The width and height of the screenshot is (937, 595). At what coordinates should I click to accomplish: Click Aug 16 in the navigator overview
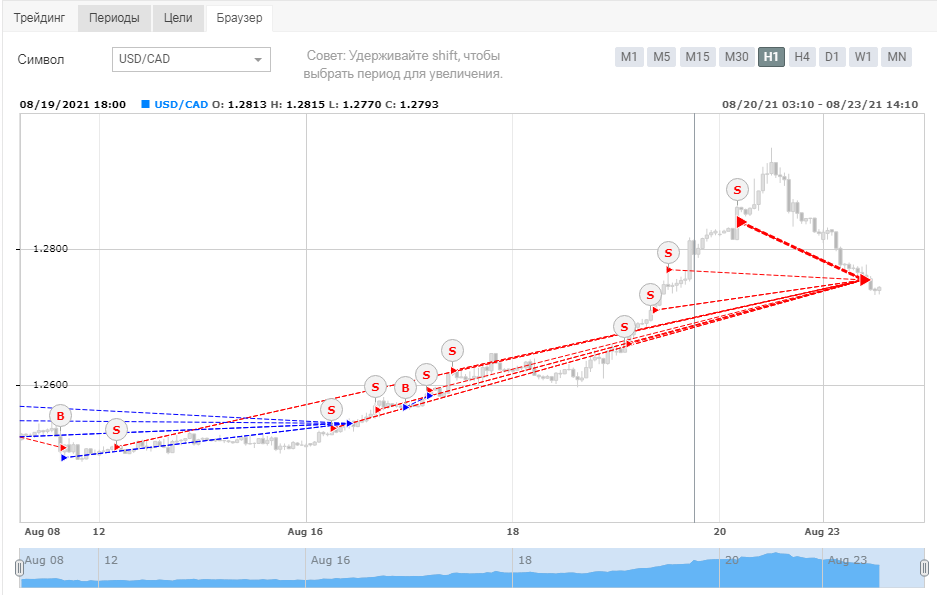(330, 560)
